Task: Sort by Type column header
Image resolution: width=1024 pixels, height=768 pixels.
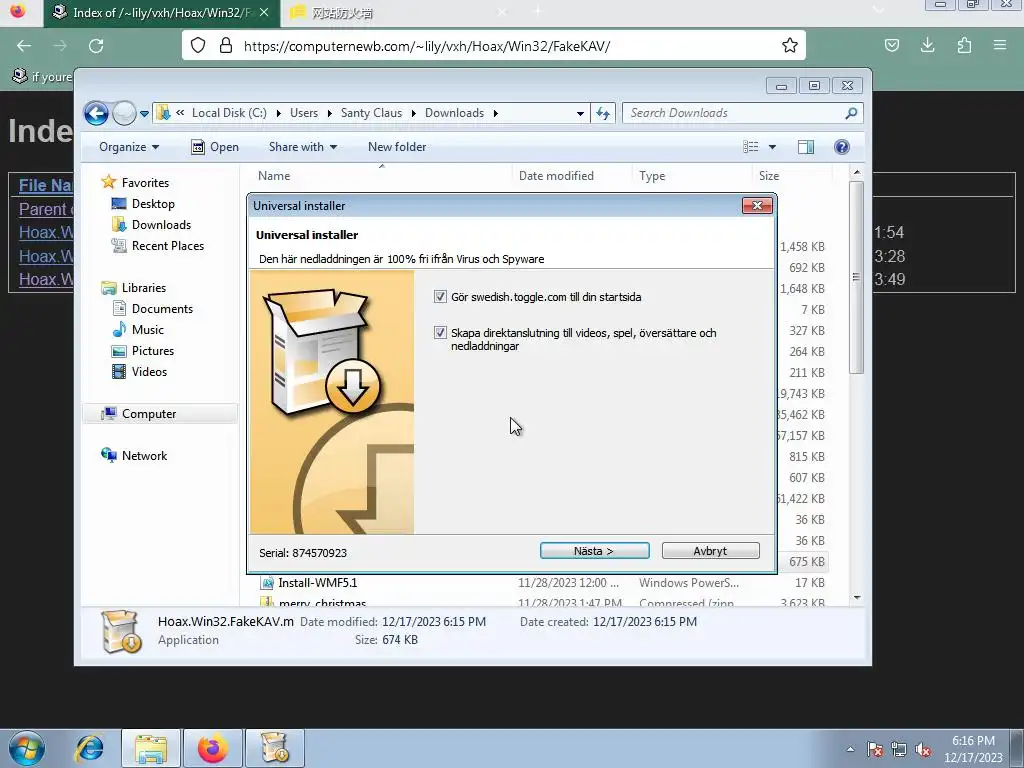Action: pos(692,176)
